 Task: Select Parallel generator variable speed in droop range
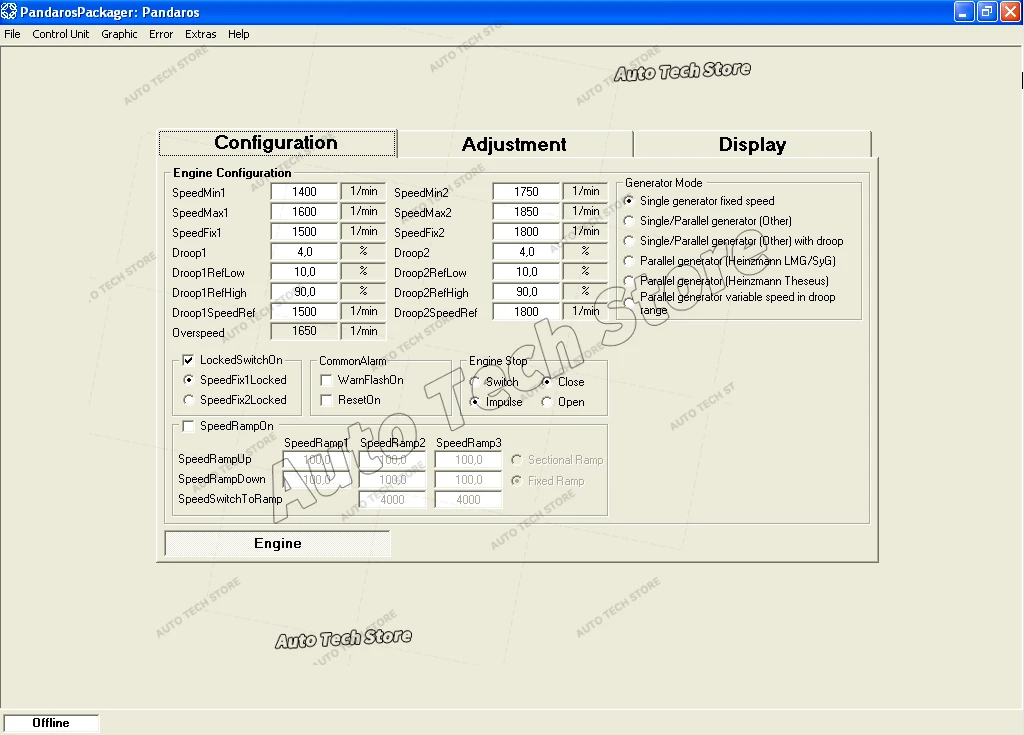pos(629,302)
